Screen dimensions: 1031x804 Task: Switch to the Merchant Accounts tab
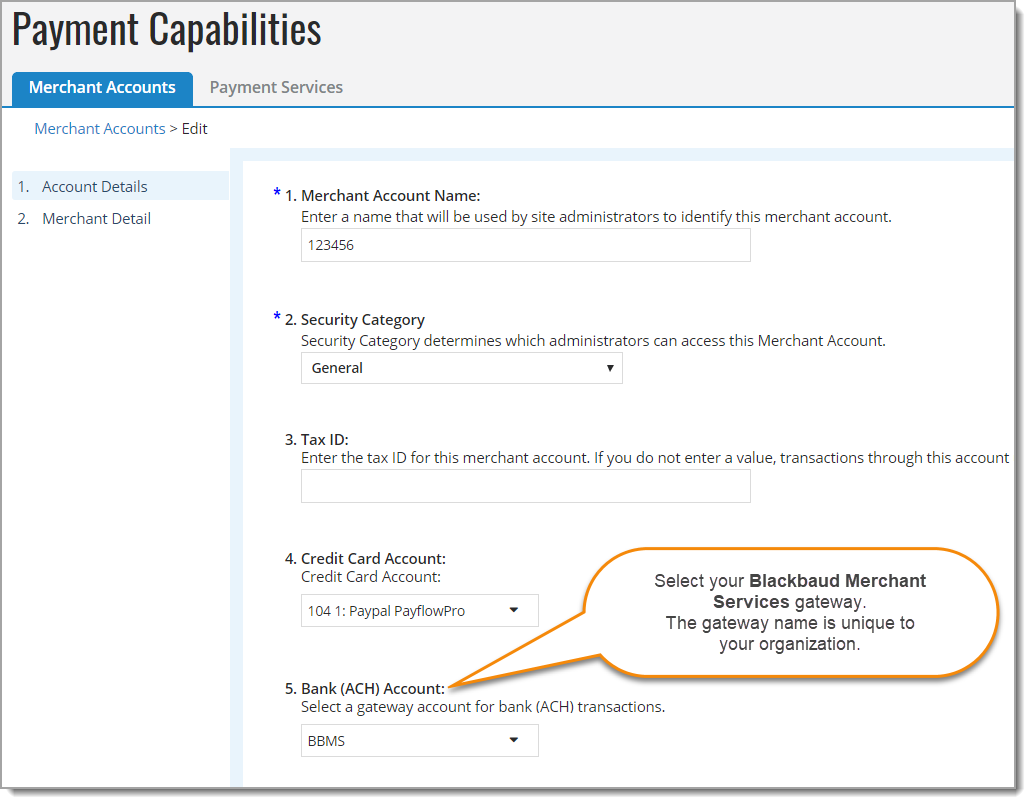pyautogui.click(x=103, y=88)
